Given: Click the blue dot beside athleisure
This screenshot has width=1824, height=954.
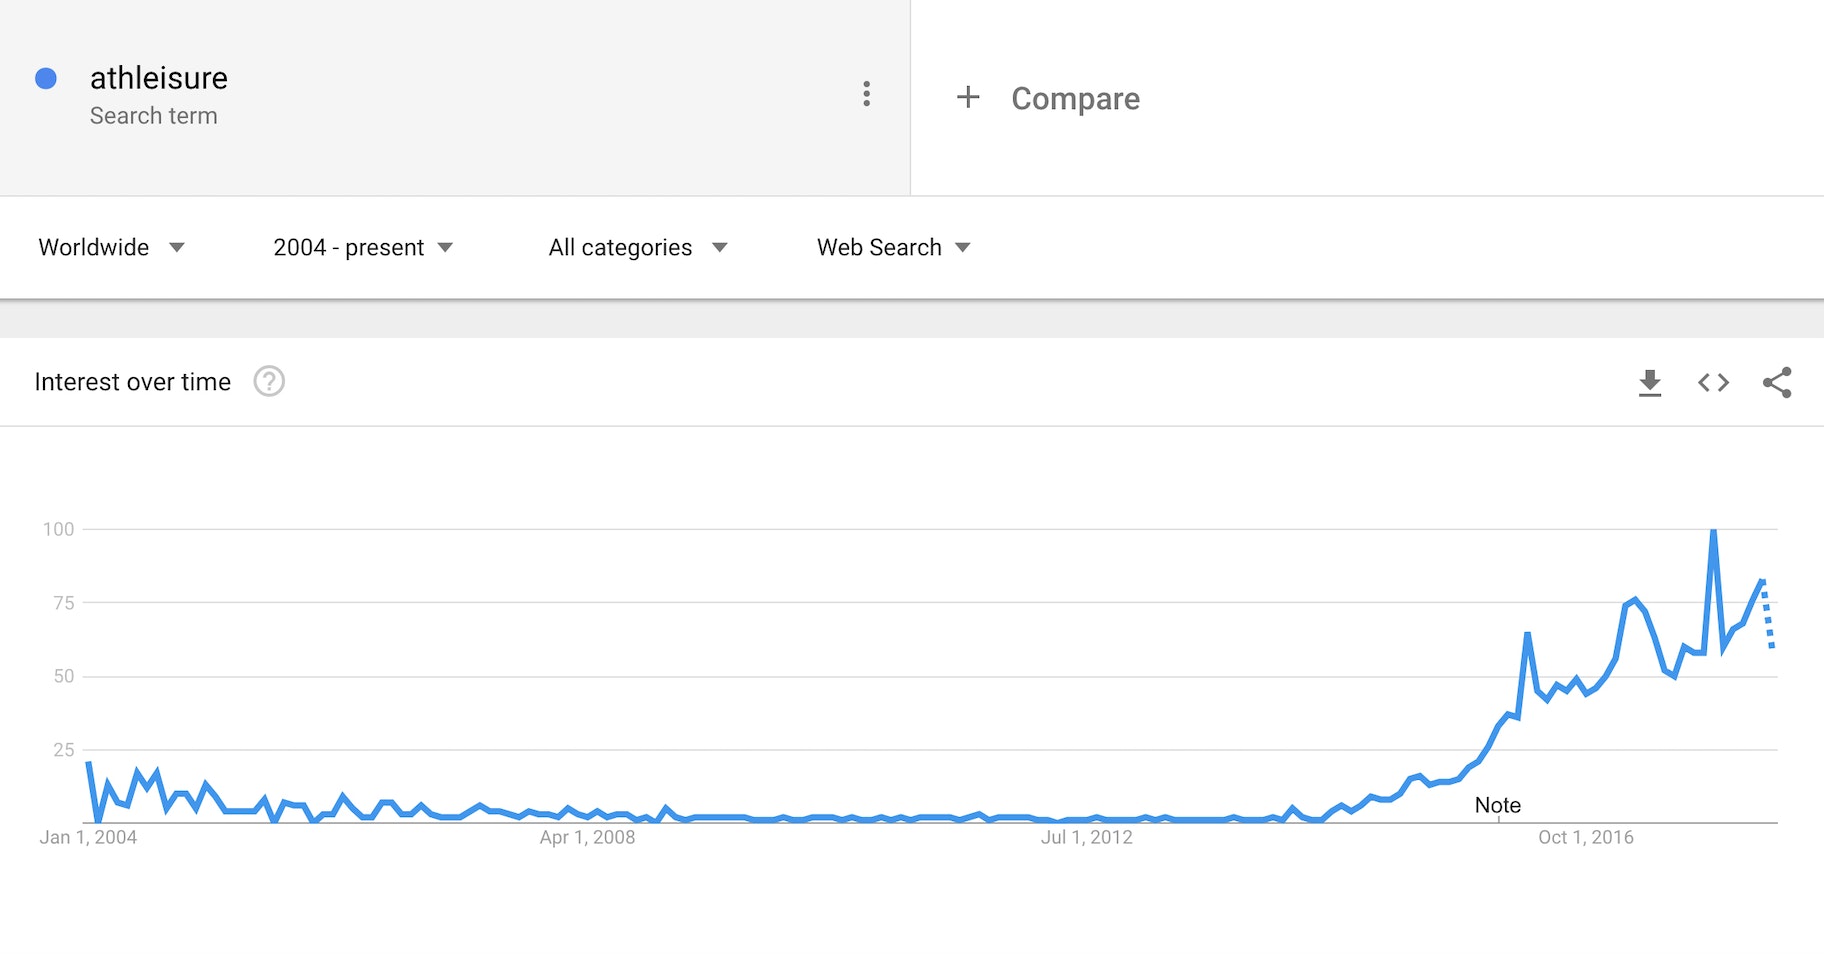Looking at the screenshot, I should 46,77.
